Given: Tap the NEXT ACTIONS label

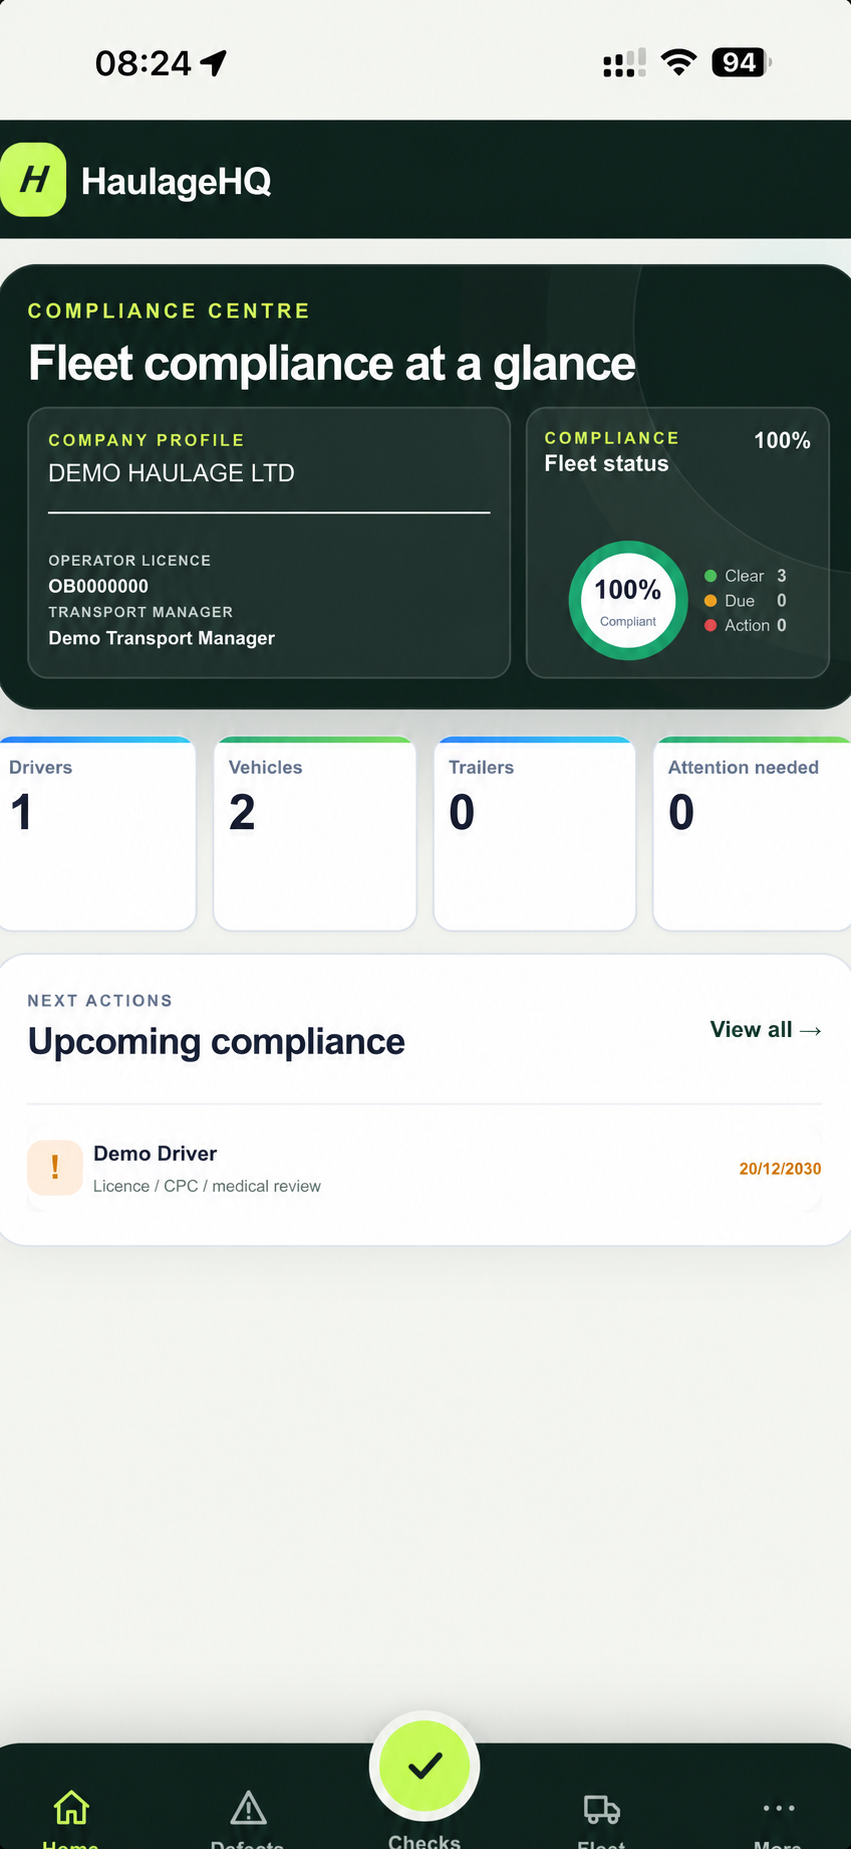Looking at the screenshot, I should (100, 1001).
